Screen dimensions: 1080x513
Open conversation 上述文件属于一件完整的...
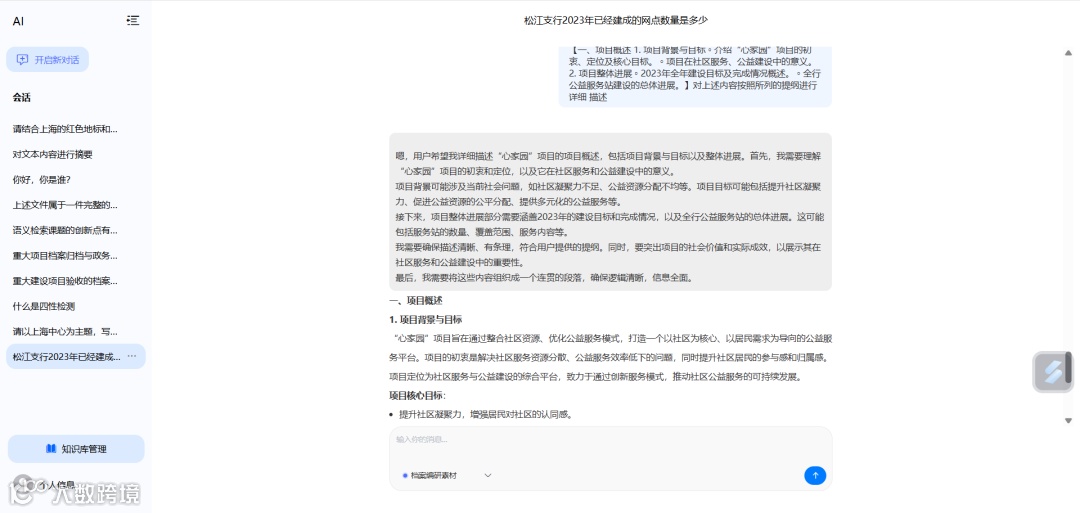point(65,205)
